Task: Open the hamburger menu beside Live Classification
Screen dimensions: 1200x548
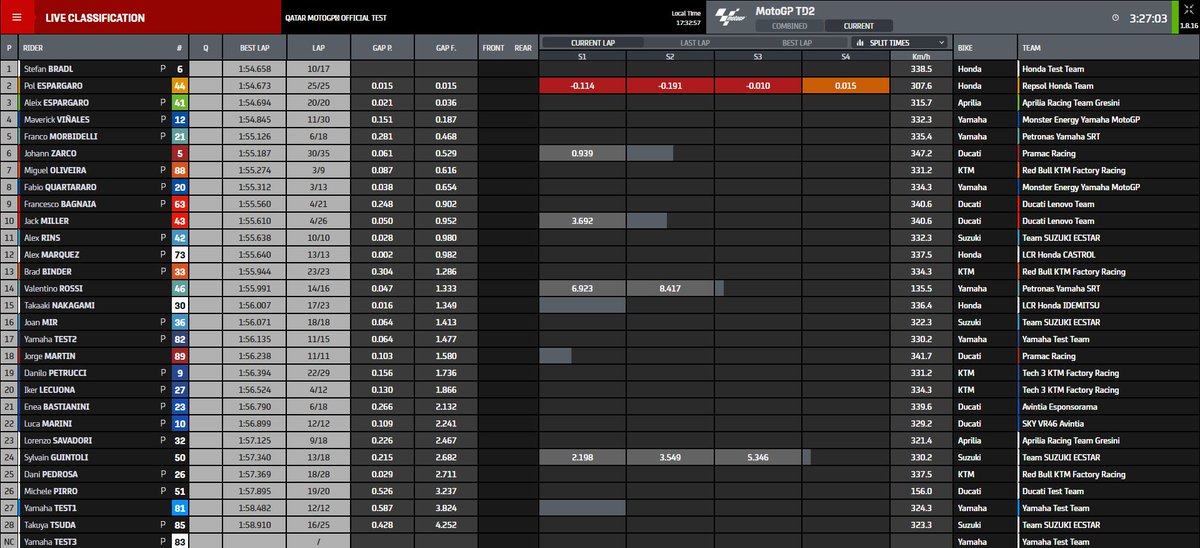Action: click(17, 17)
